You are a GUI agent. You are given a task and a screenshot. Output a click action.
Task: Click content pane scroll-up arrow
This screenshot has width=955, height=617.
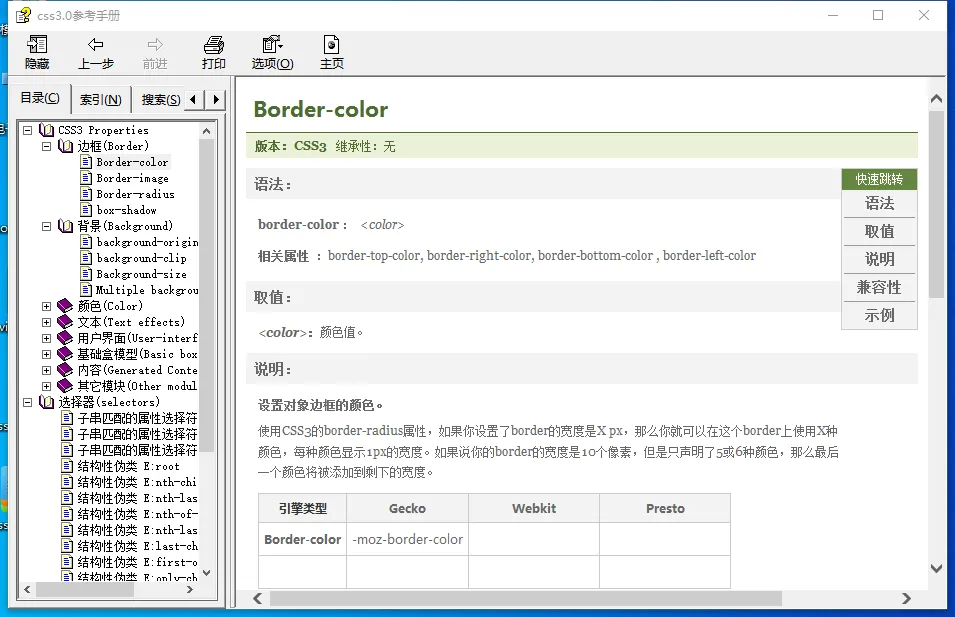pos(937,99)
